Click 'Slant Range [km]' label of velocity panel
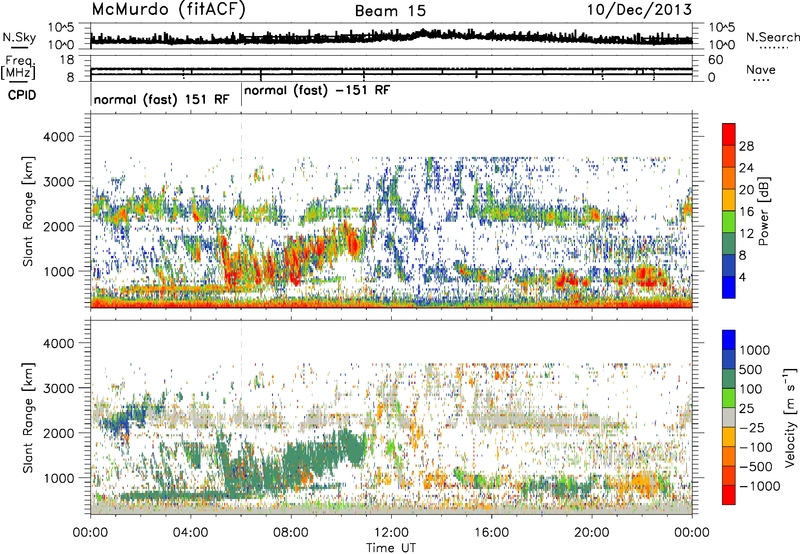800x554 pixels. (x=28, y=417)
